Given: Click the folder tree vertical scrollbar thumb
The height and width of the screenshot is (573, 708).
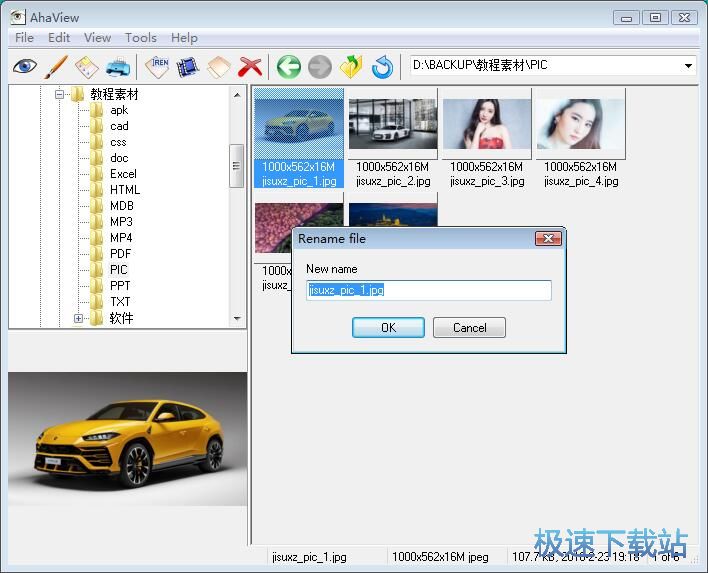Looking at the screenshot, I should [x=237, y=165].
